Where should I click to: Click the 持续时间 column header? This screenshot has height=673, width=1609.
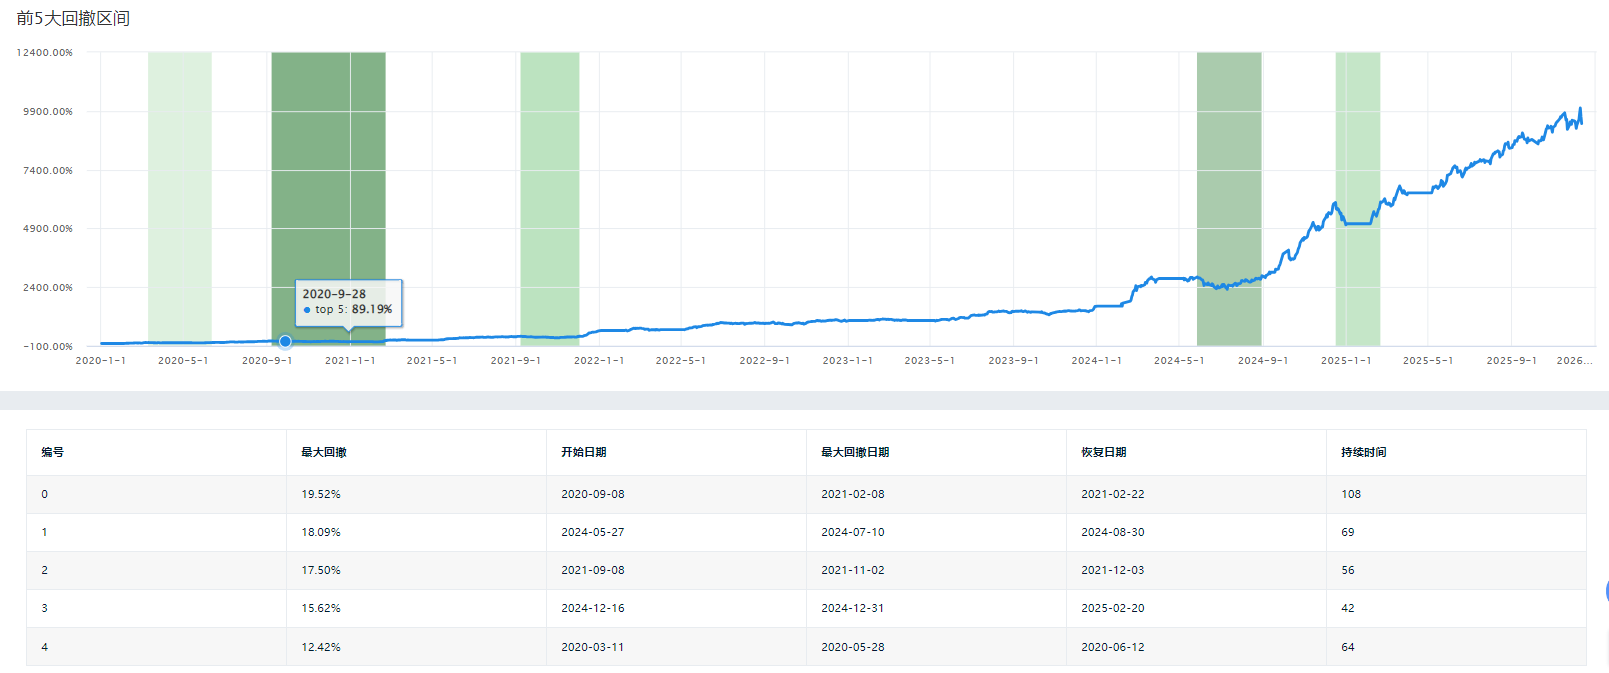(x=1364, y=452)
